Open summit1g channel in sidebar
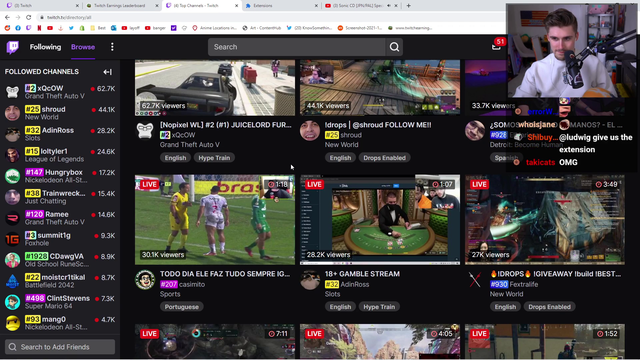Viewport: 640px width, 360px height. click(60, 239)
